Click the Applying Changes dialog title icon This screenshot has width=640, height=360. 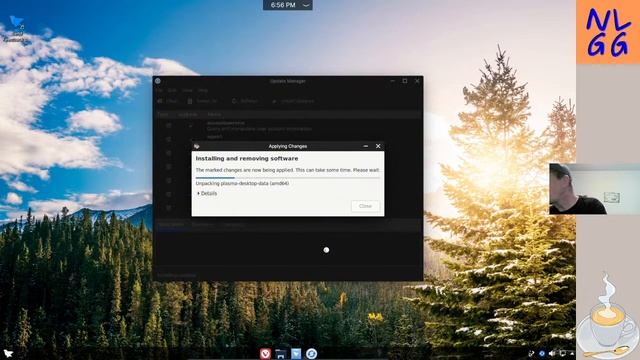pos(197,146)
